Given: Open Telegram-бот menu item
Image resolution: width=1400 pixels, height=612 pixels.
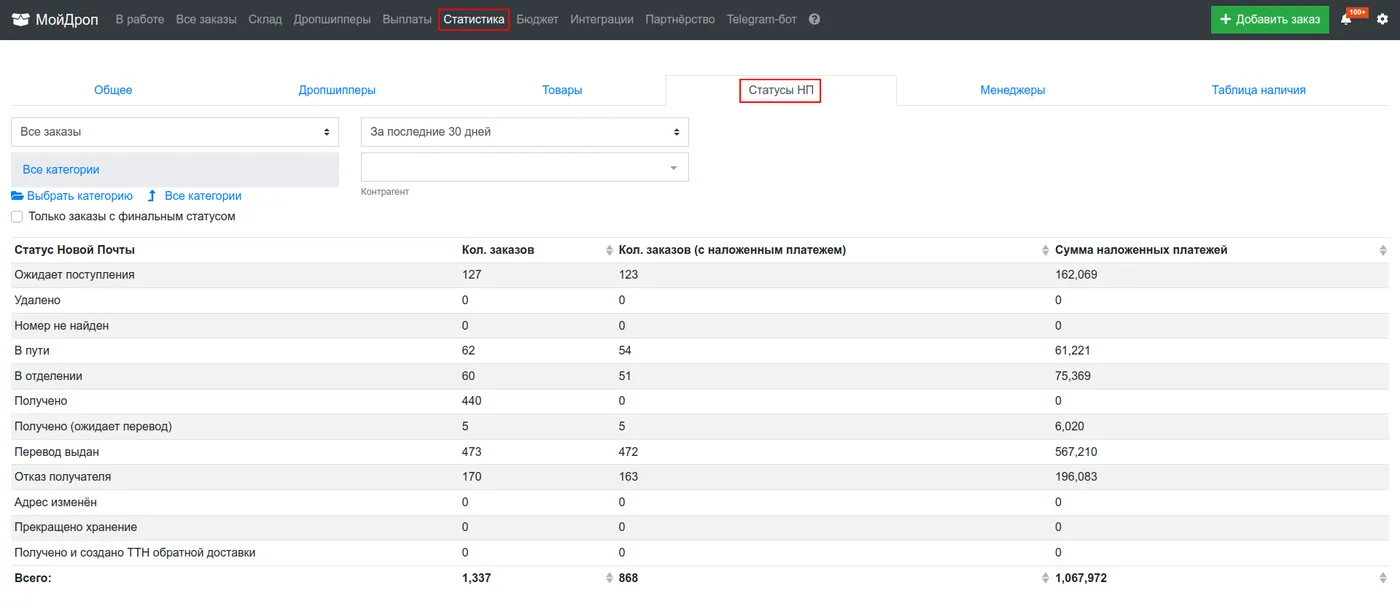Looking at the screenshot, I should coord(762,19).
